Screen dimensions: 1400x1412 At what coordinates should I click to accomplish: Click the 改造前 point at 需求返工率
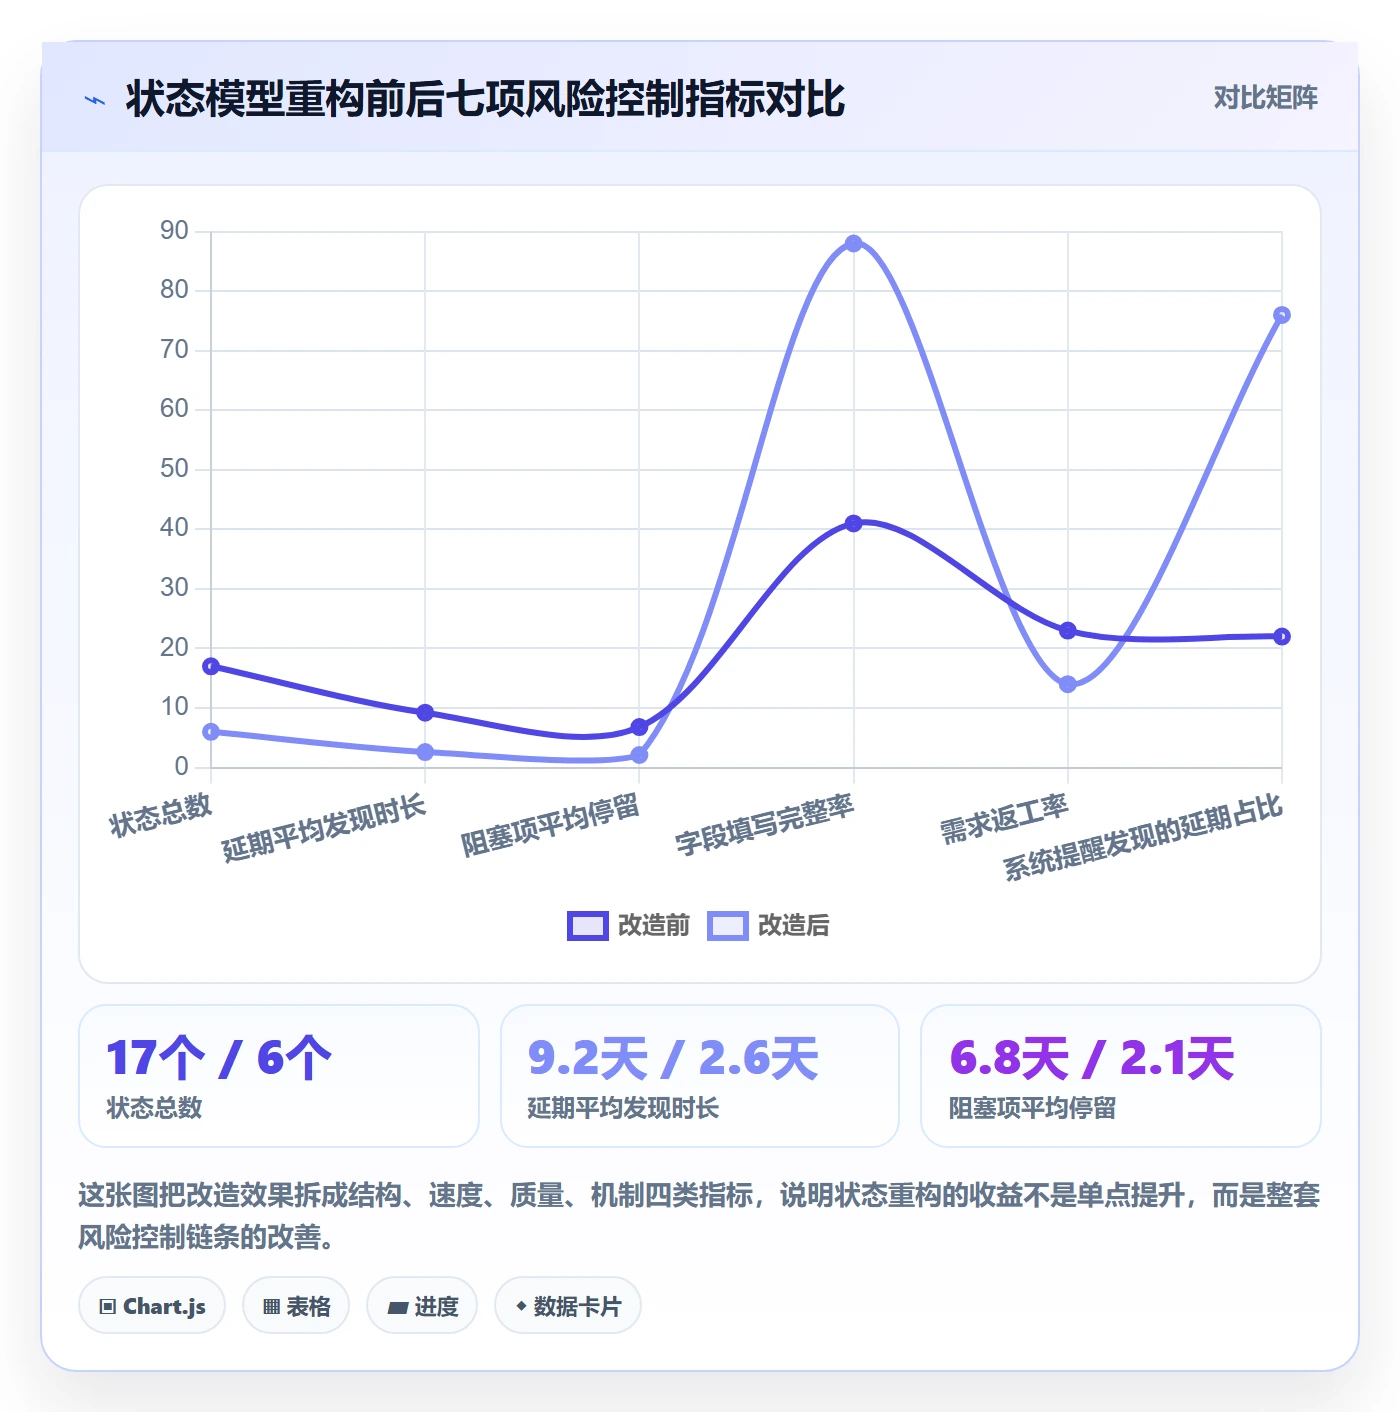click(1068, 631)
